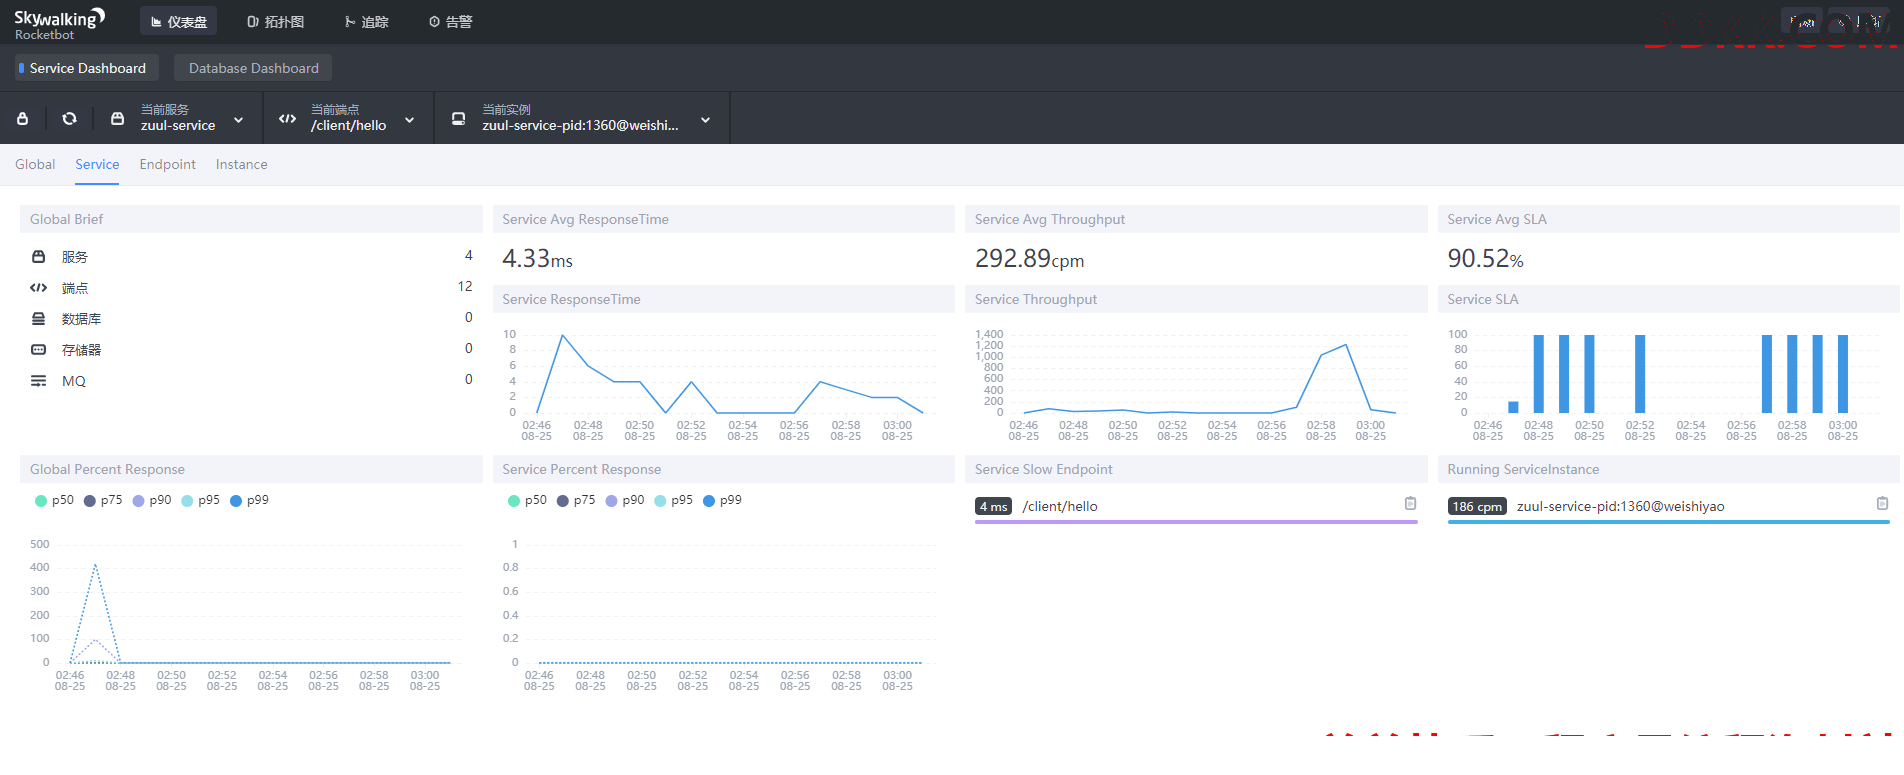Viewport: 1904px width, 775px height.
Task: Click the 端点 icon in Global Brief
Action: coord(38,288)
